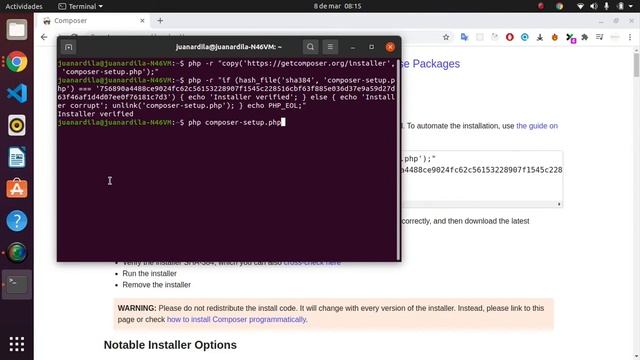Maximize the terminal window
The image size is (640, 360).
(x=371, y=47)
